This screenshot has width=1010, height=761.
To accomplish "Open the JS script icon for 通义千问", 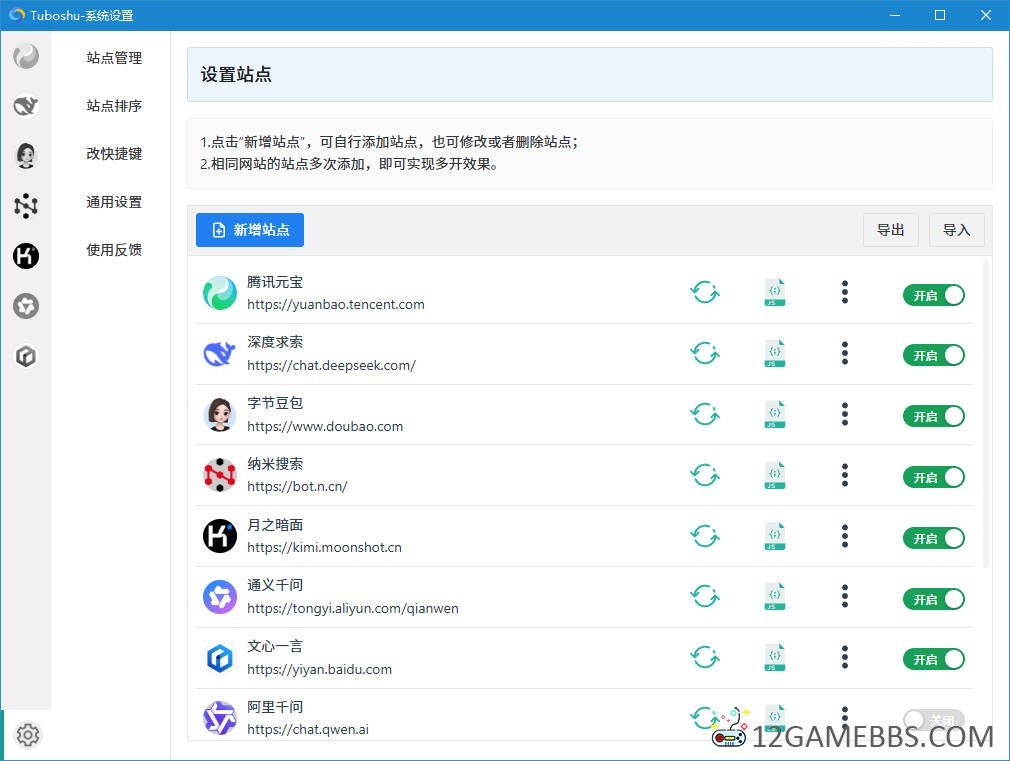I will point(774,597).
